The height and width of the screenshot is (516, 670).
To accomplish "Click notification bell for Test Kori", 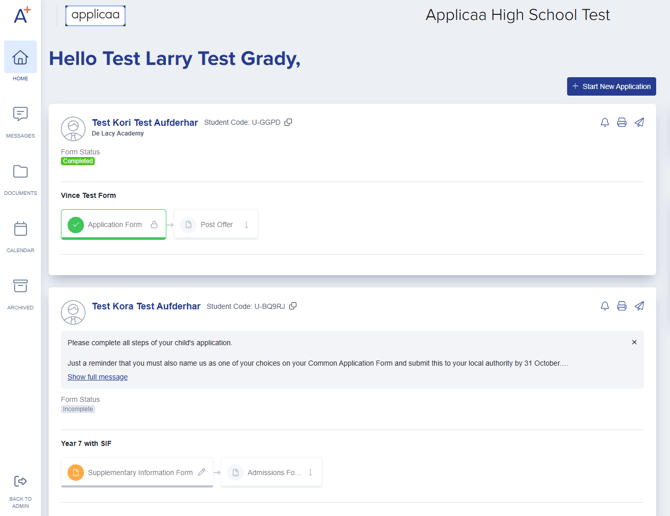I will (x=604, y=123).
